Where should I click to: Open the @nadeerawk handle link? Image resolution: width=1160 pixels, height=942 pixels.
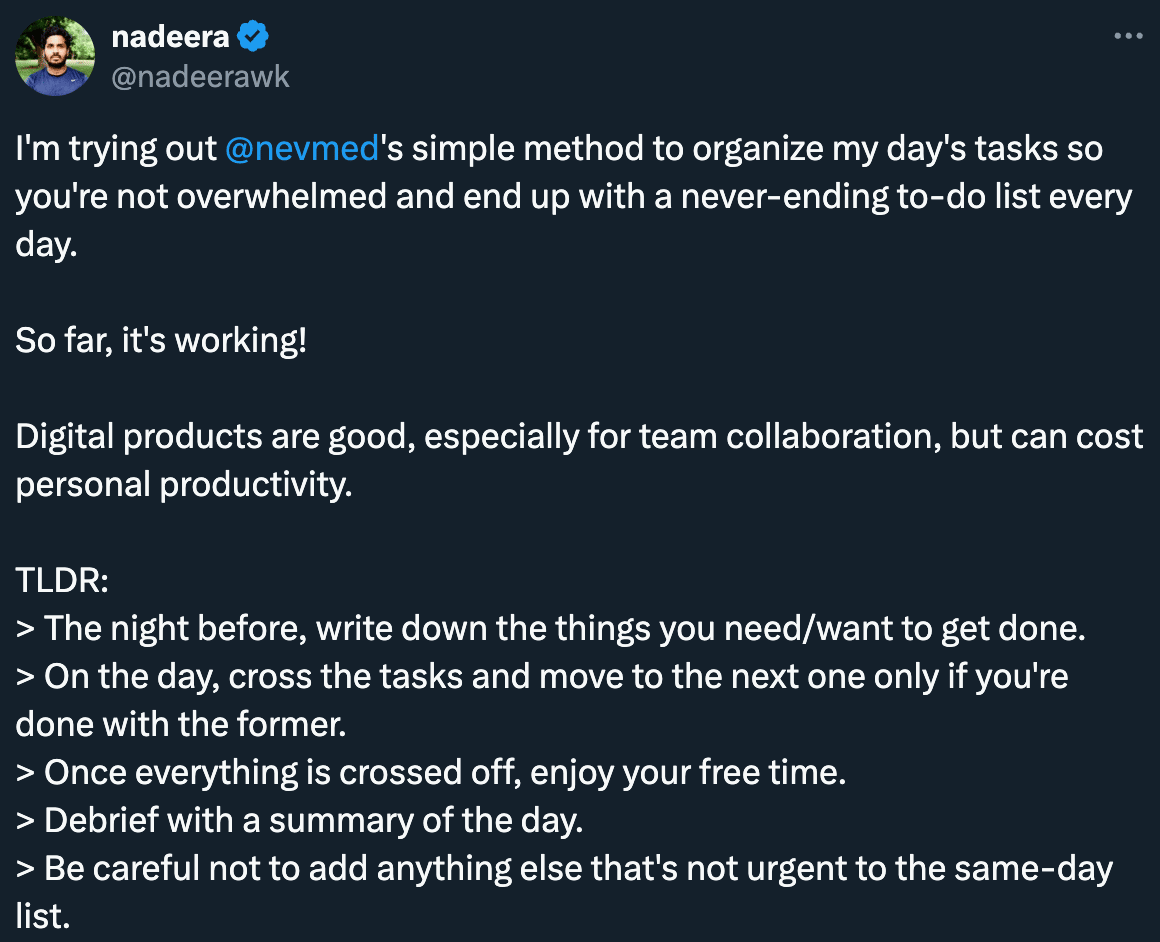(x=200, y=77)
